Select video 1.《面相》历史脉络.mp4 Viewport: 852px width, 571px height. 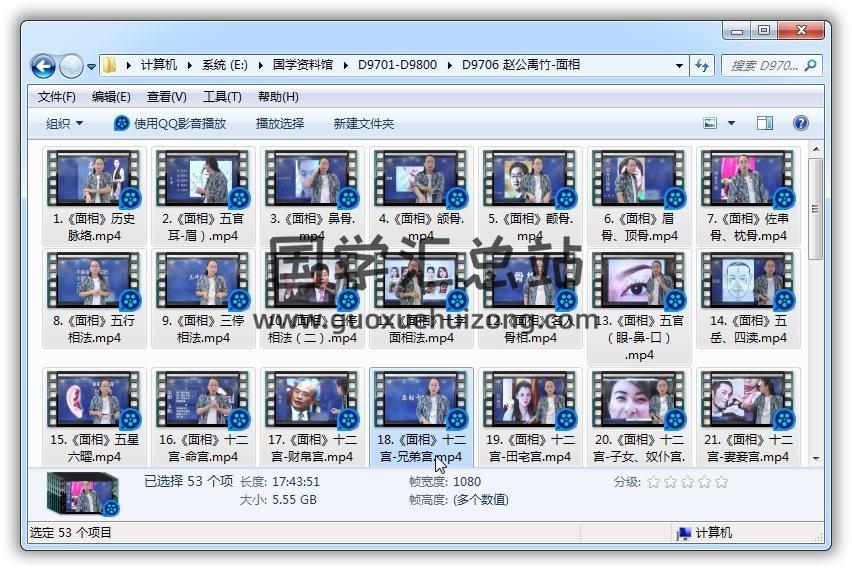[x=94, y=197]
